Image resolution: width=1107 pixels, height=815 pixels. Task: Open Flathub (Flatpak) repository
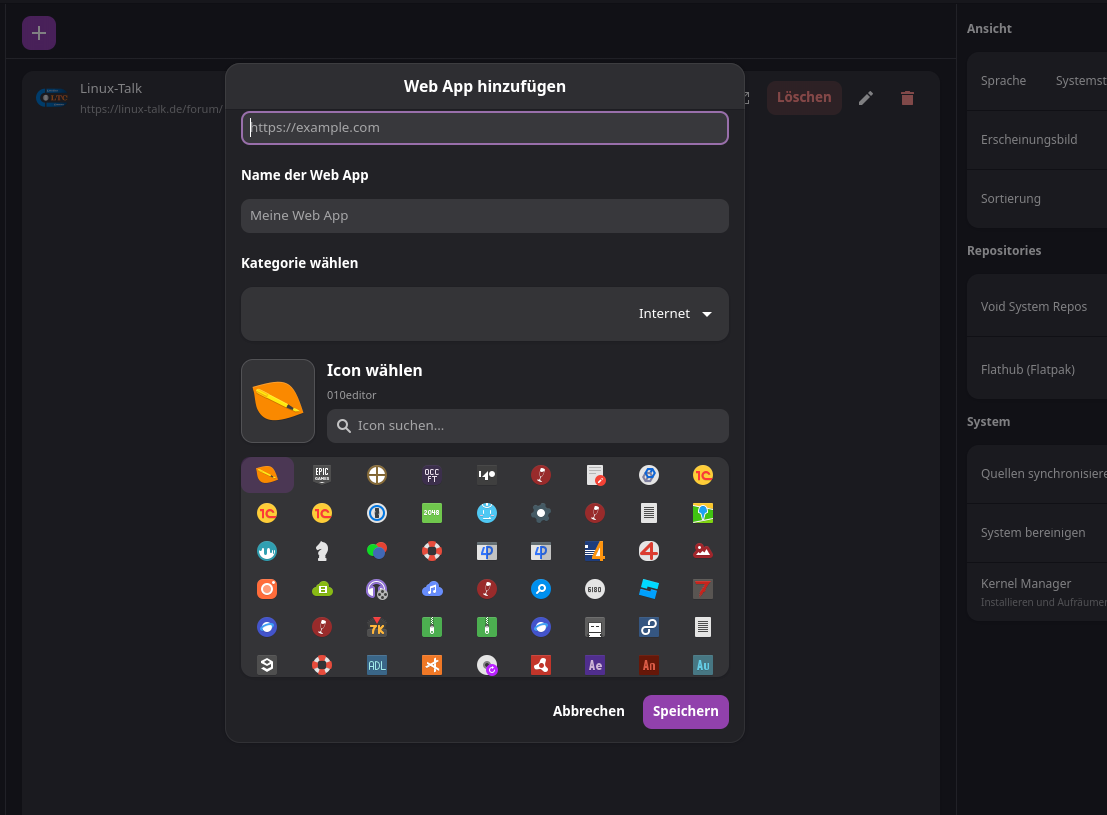pos(1038,369)
